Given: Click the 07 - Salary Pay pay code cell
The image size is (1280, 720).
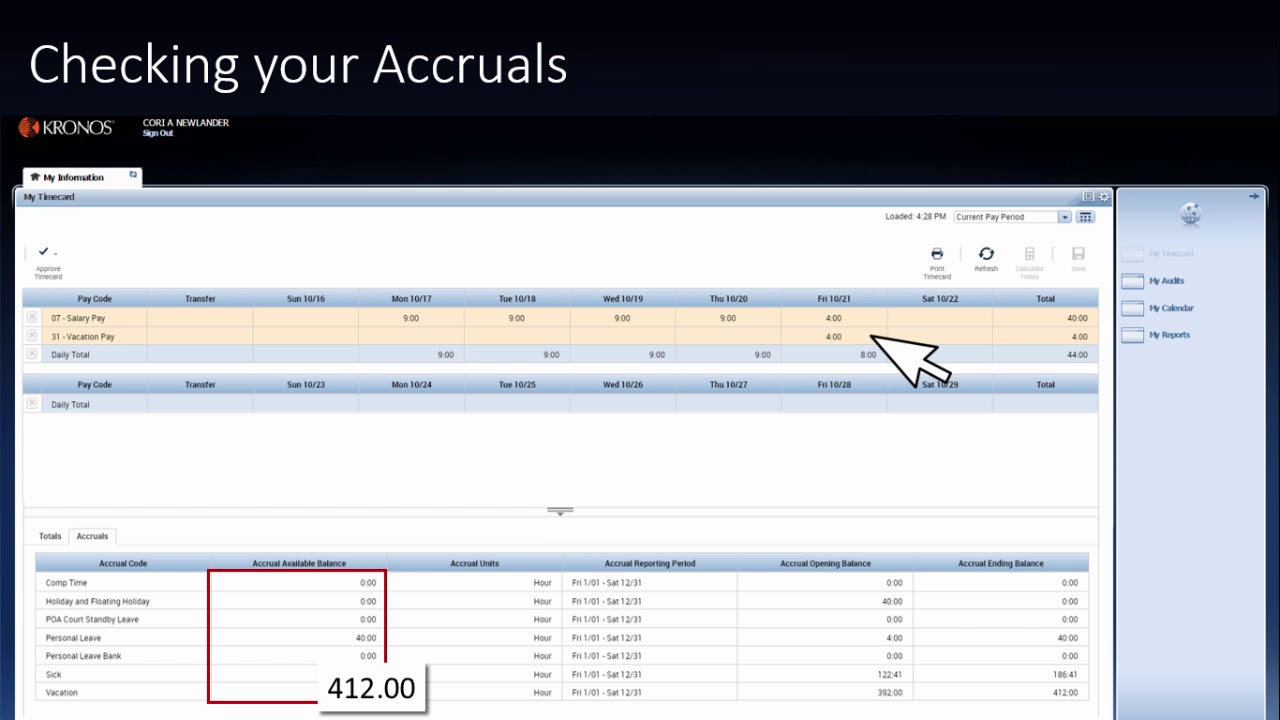Looking at the screenshot, I should (95, 318).
